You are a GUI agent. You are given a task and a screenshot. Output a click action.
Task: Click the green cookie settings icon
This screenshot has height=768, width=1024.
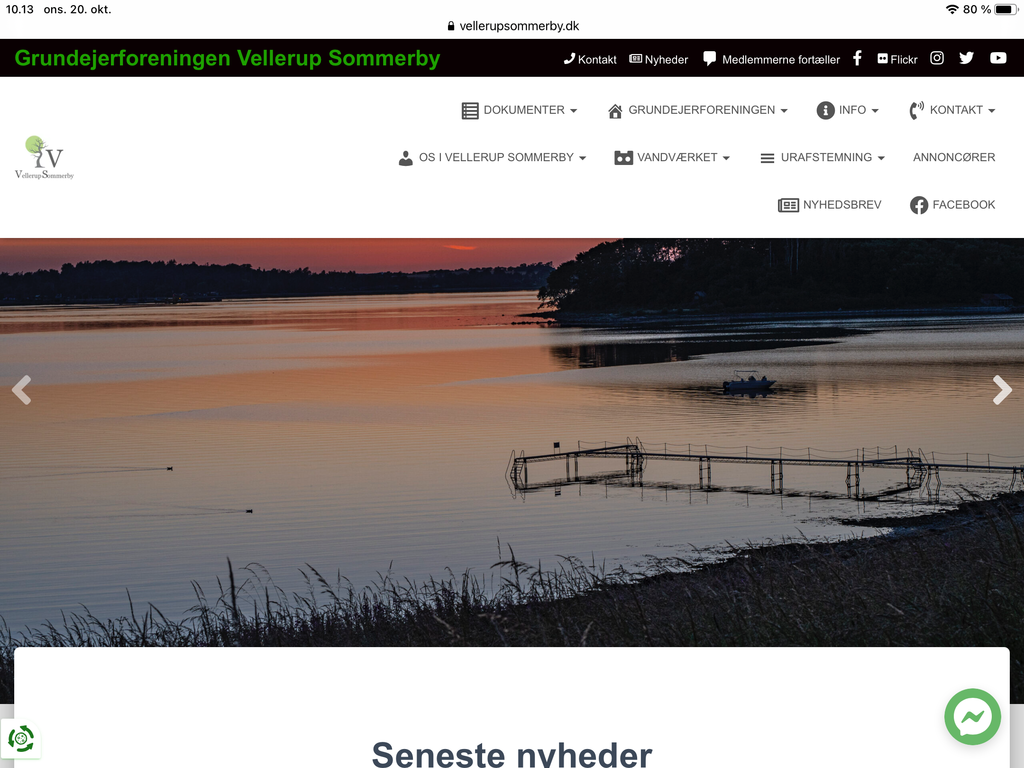tap(21, 739)
